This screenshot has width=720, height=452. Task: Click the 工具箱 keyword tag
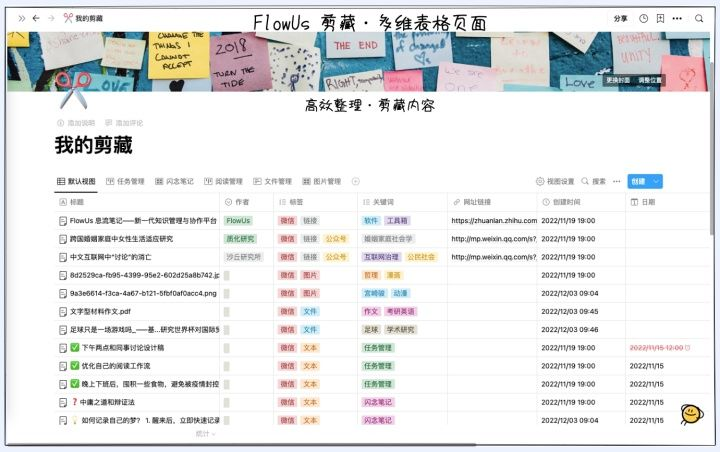click(x=397, y=221)
